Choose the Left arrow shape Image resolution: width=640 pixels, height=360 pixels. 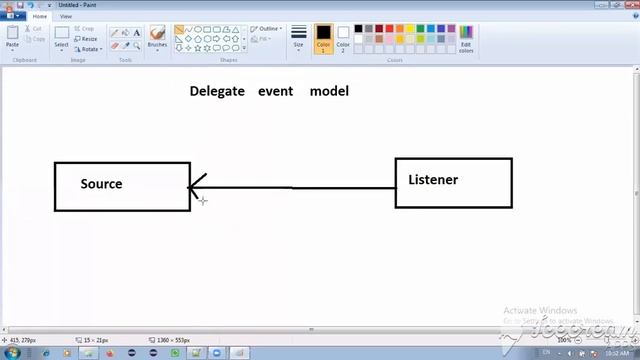coord(226,39)
